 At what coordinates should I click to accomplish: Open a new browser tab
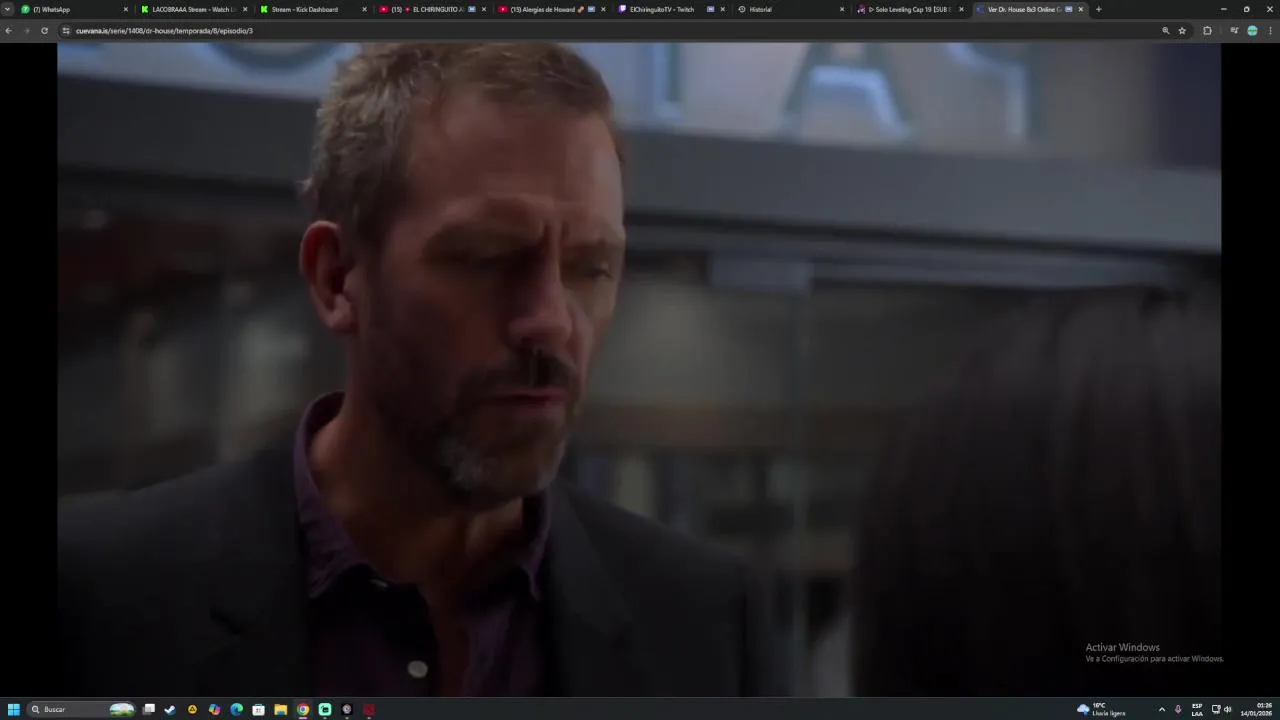click(1098, 9)
